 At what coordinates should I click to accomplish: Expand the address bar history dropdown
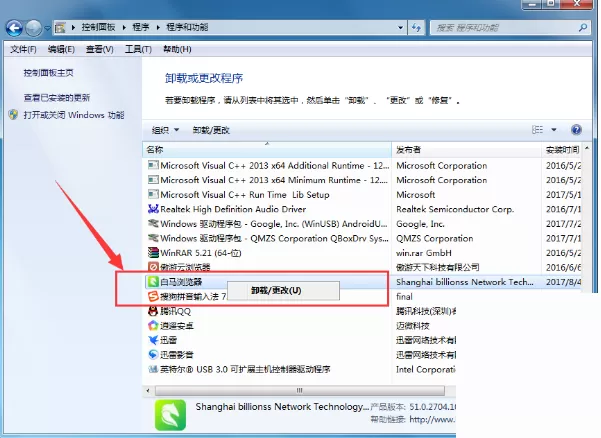[x=401, y=28]
